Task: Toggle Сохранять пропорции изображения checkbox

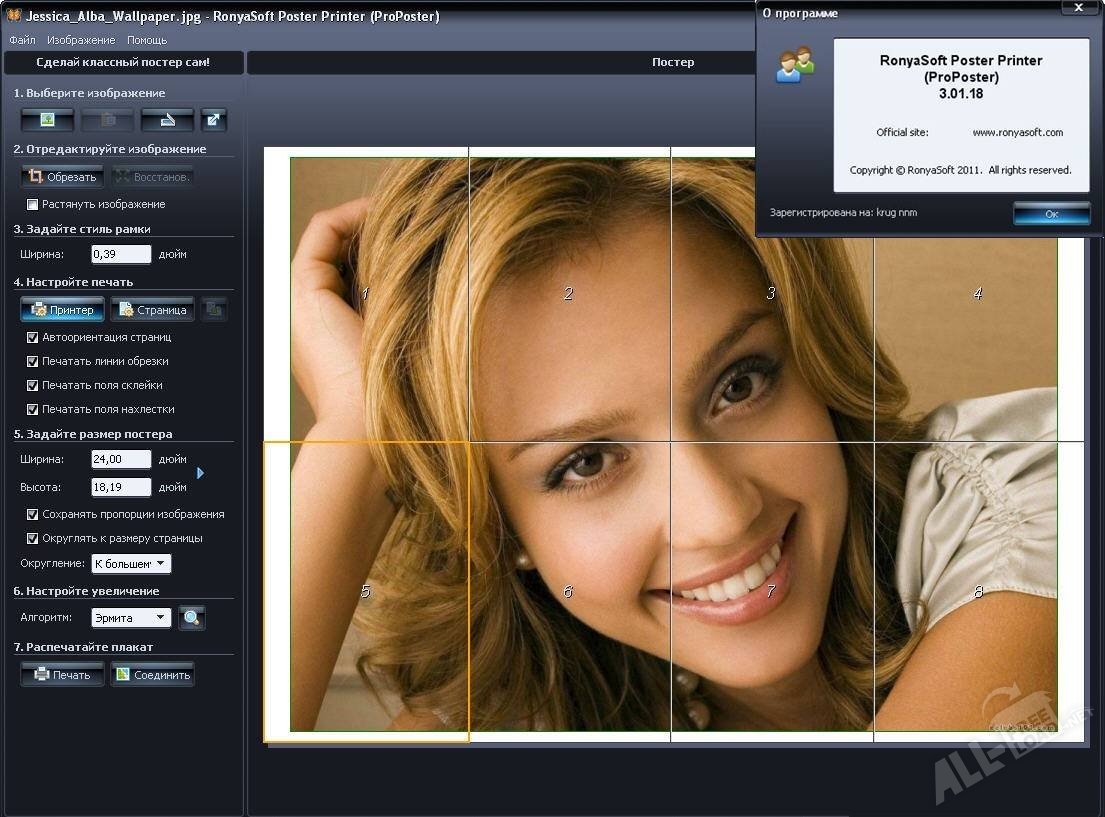Action: tap(33, 515)
